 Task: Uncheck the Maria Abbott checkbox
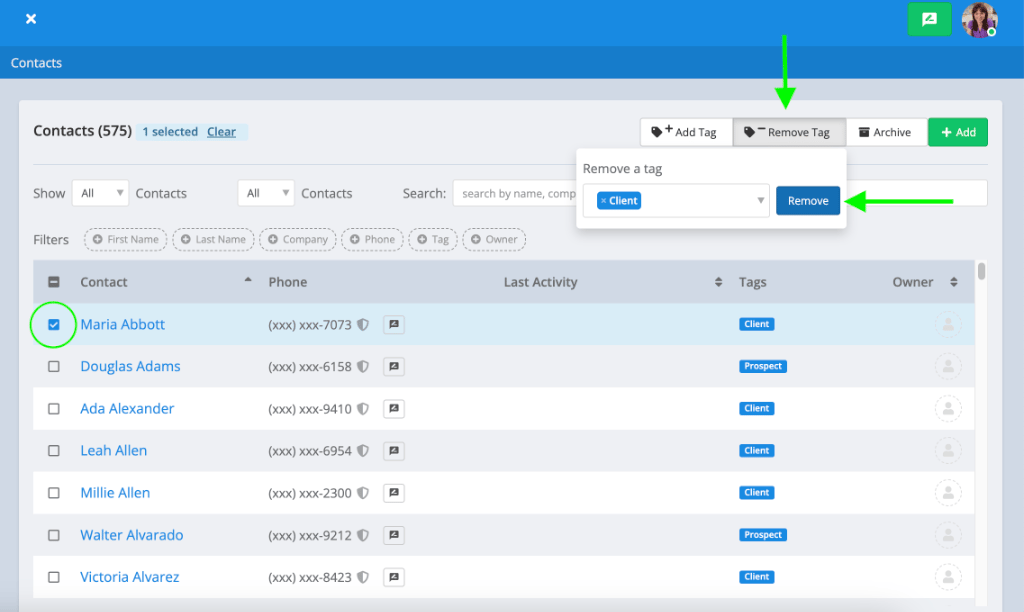(54, 325)
